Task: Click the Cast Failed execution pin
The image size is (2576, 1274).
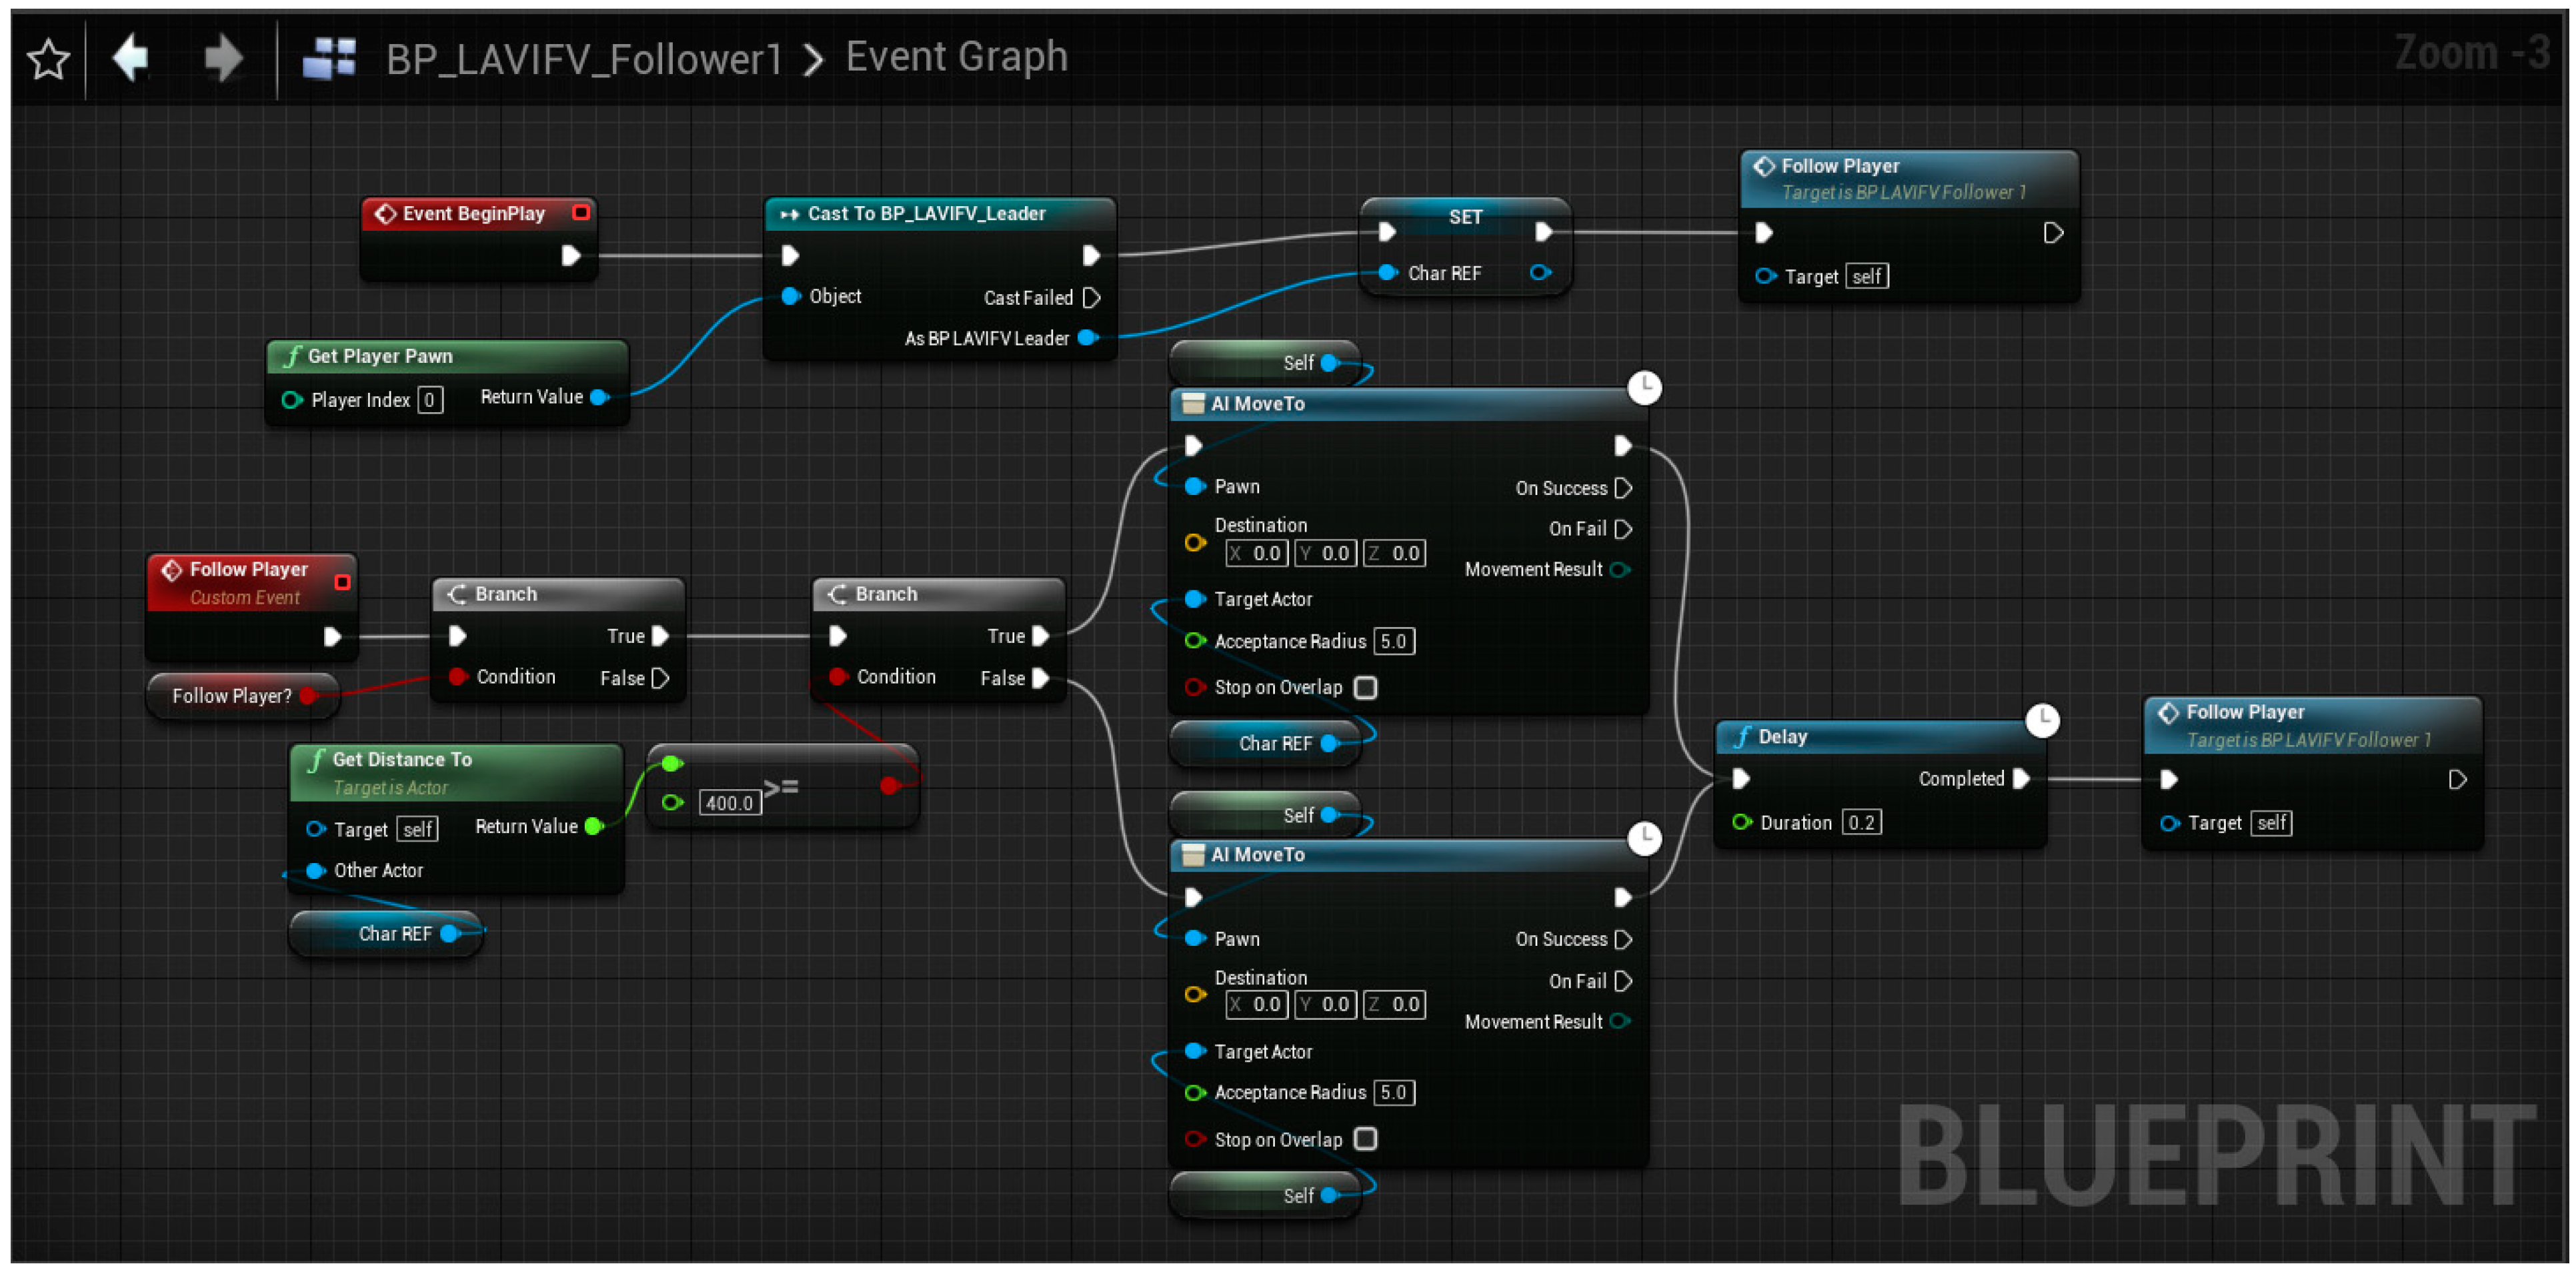Action: click(x=1092, y=298)
